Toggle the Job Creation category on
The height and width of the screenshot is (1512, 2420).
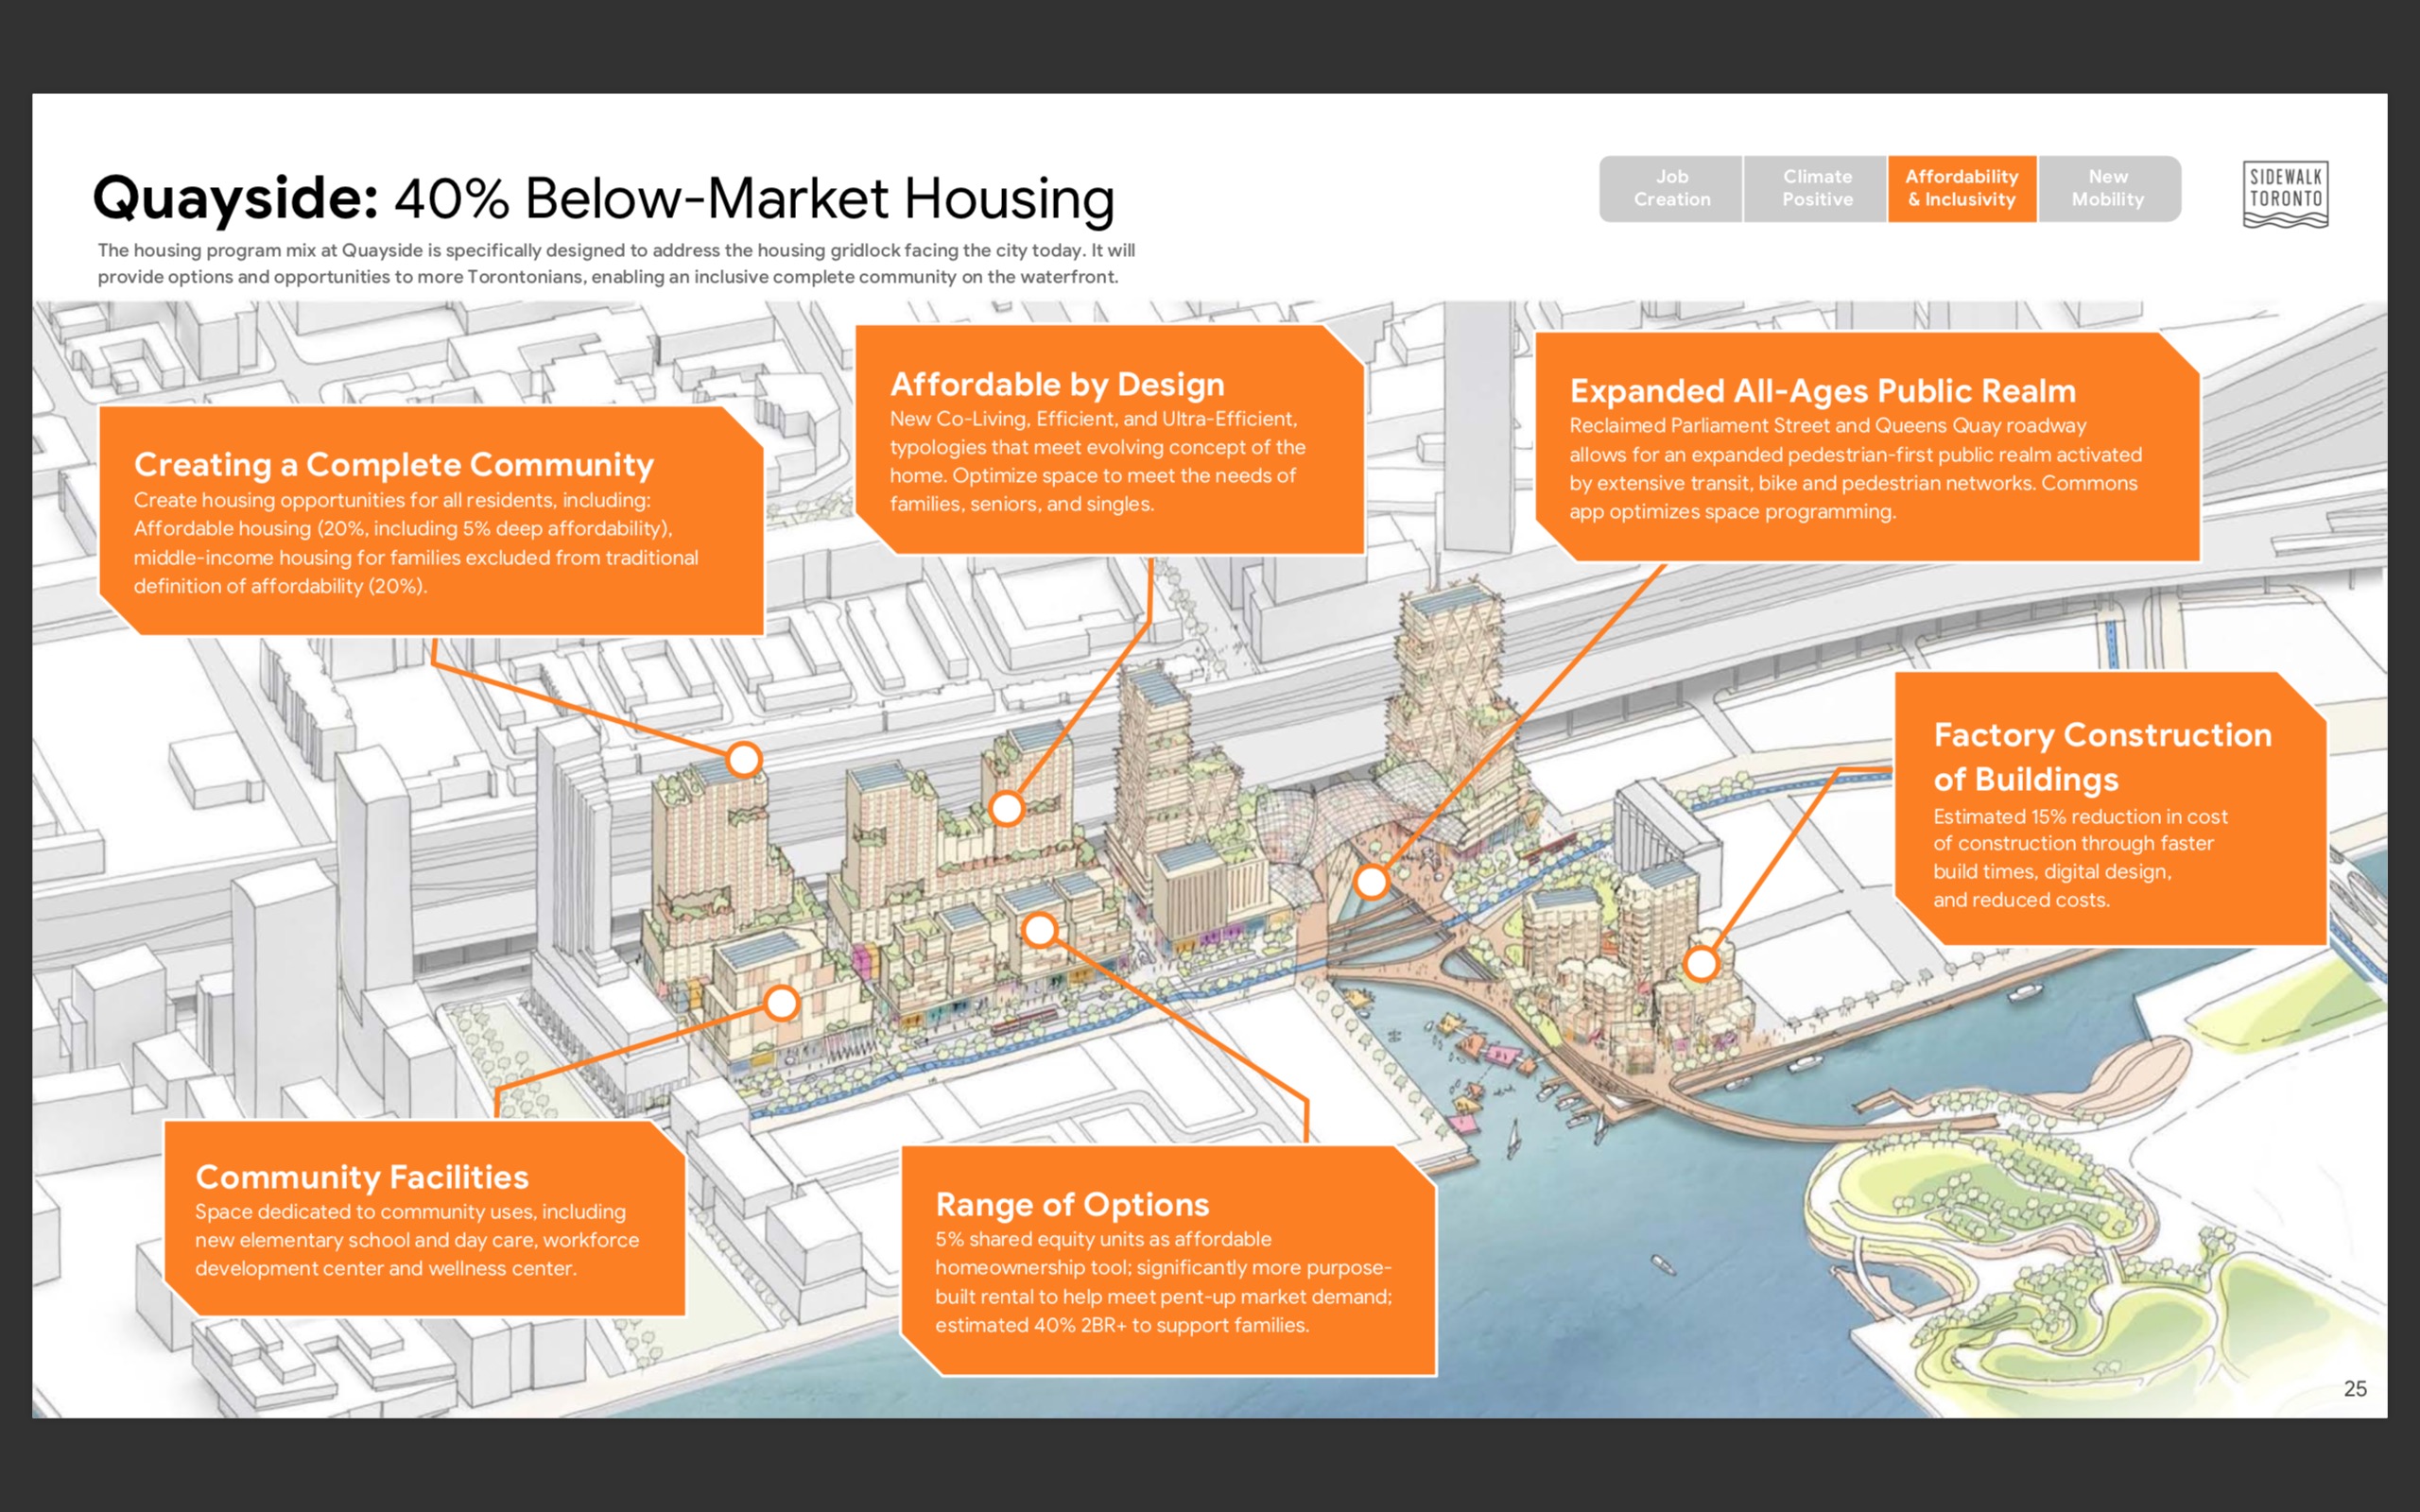point(1671,188)
